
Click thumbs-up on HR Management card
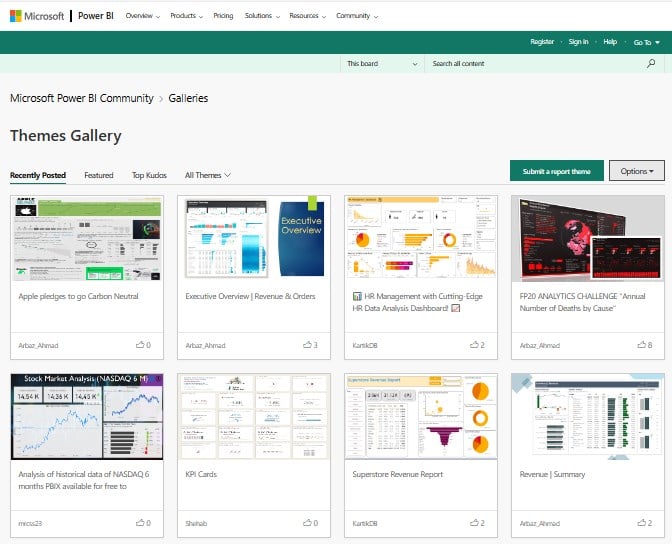[474, 345]
